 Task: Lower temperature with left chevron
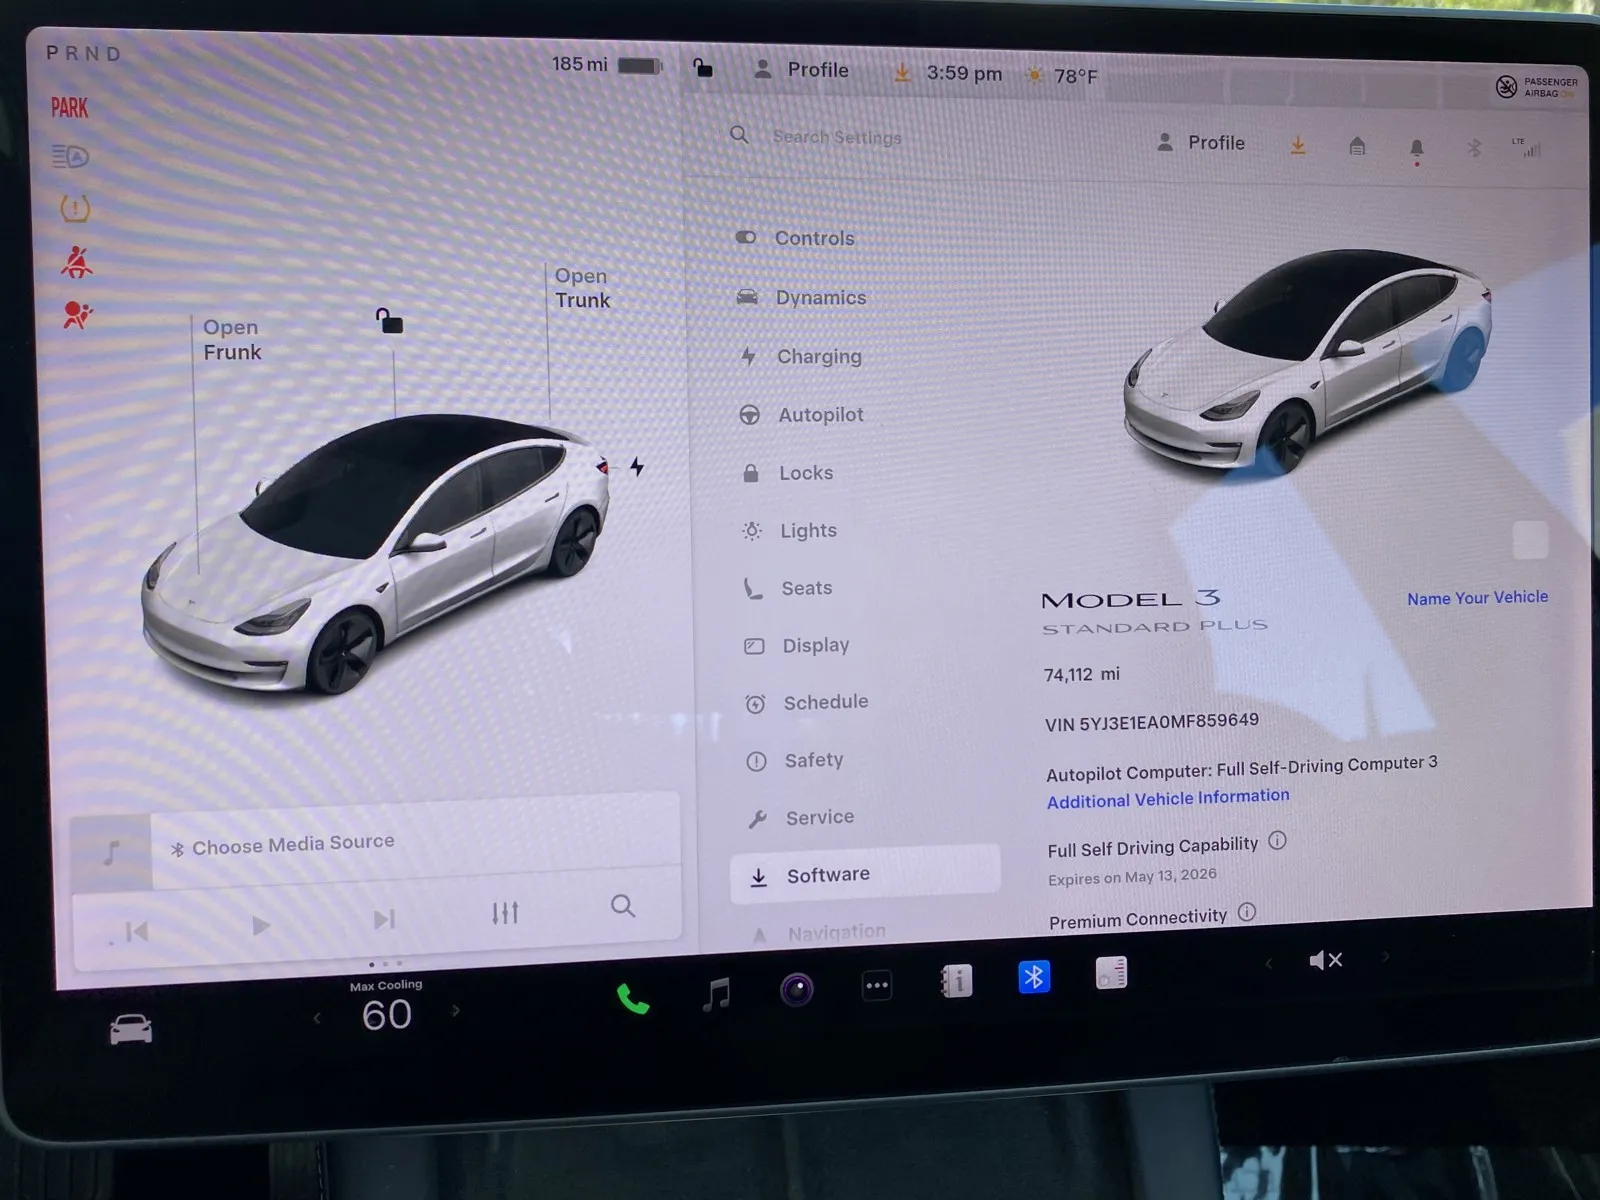tap(317, 1018)
